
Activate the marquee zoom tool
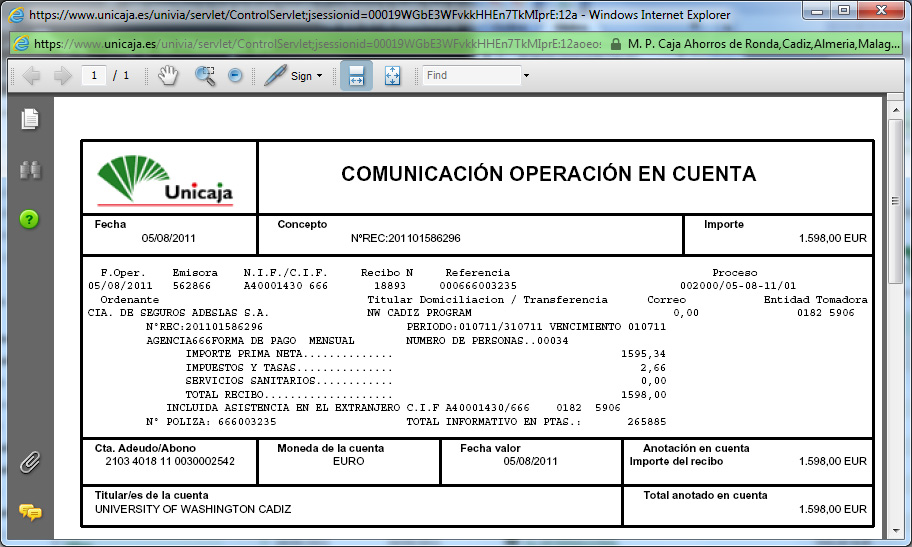coord(205,76)
